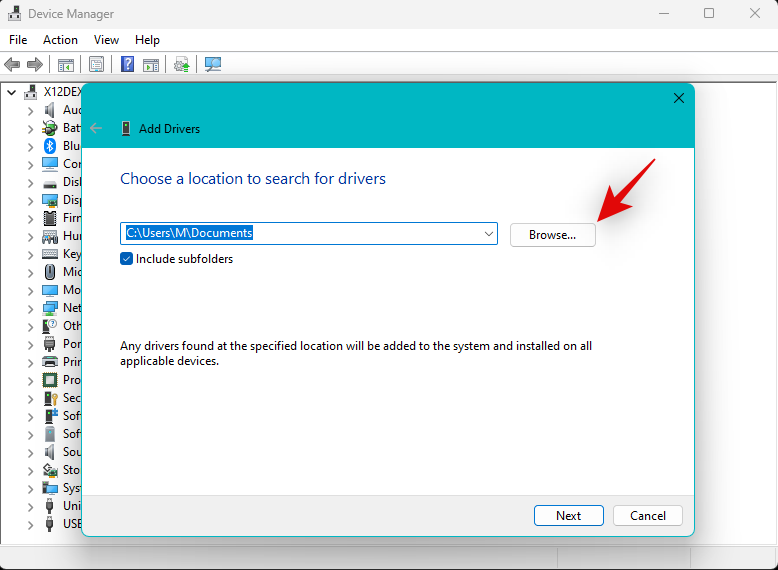This screenshot has height=570, width=778.
Task: Select the unknown device icon of the Oth row
Action: (x=50, y=326)
